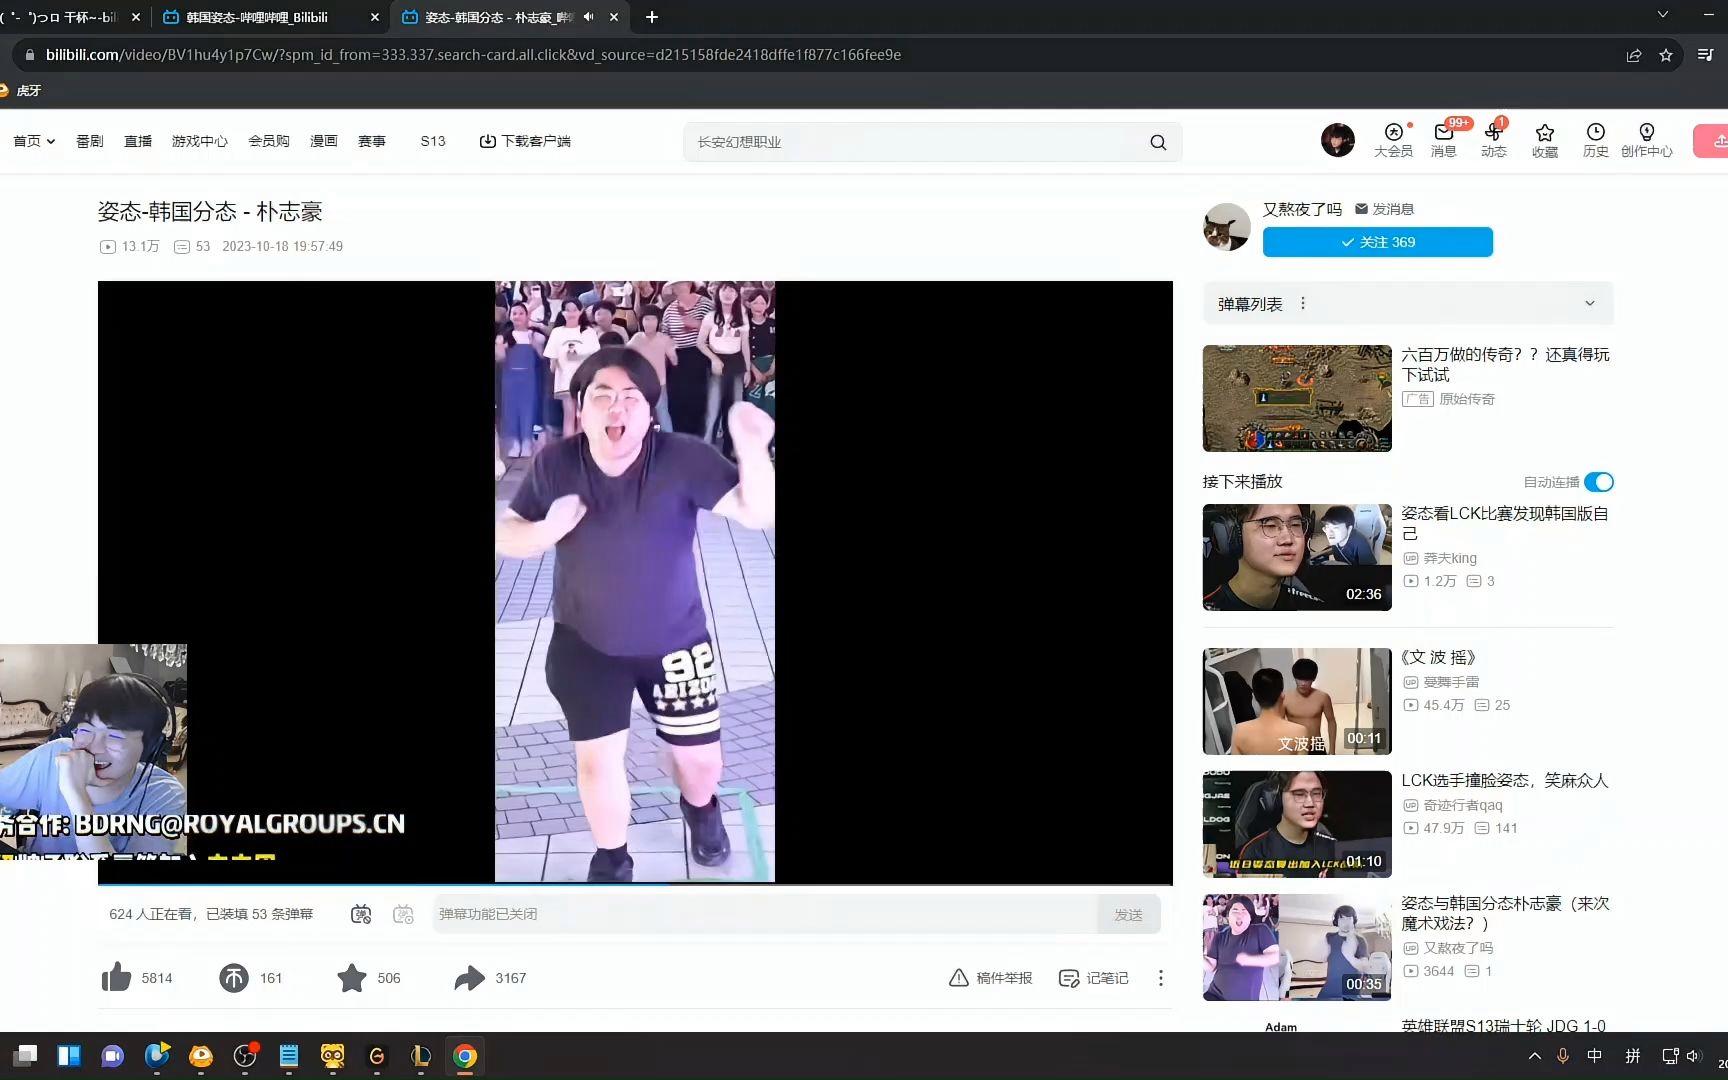Image resolution: width=1728 pixels, height=1080 pixels.
Task: Like the video using the thumbs-up icon
Action: click(x=117, y=977)
